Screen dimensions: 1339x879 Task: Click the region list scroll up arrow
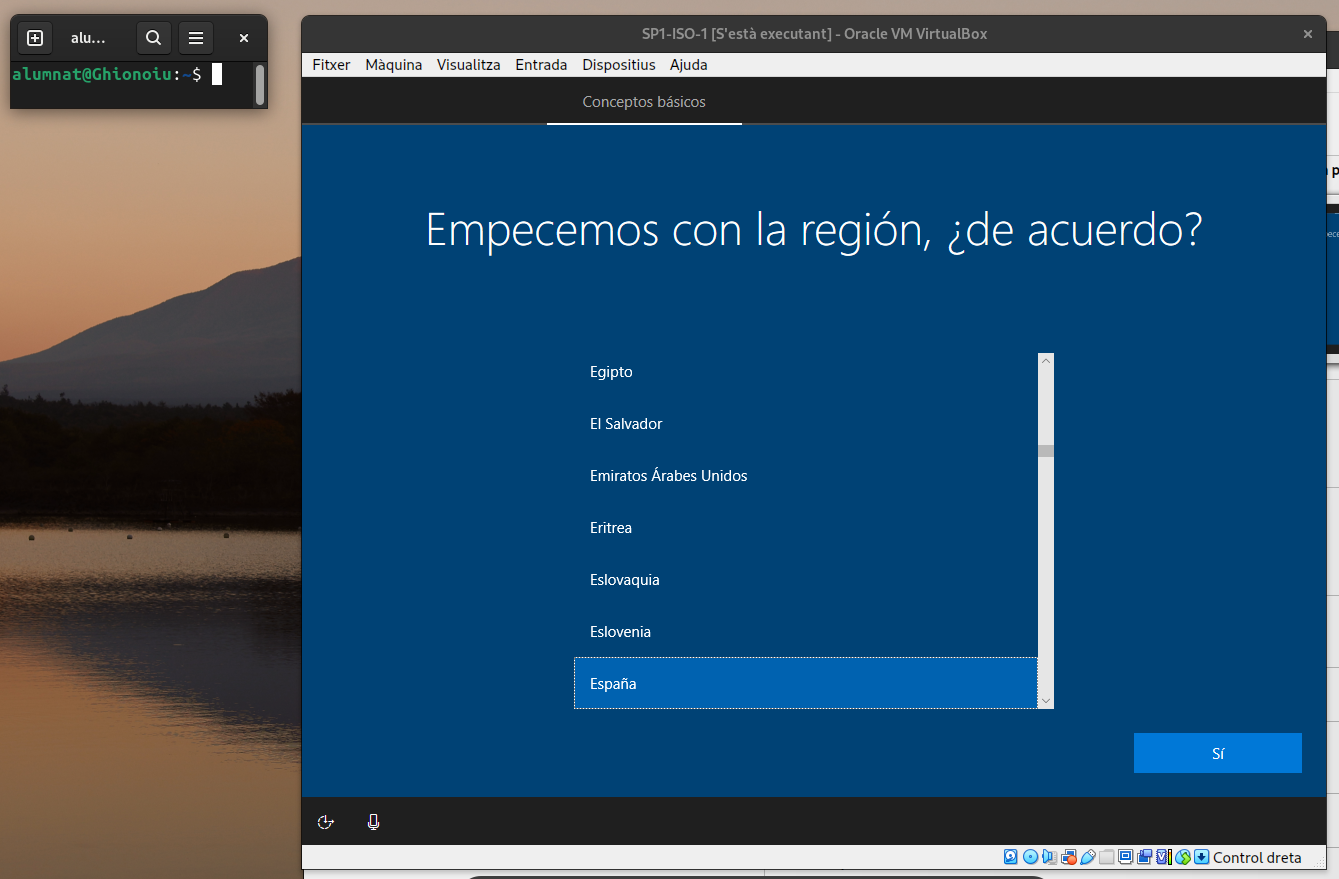point(1046,361)
